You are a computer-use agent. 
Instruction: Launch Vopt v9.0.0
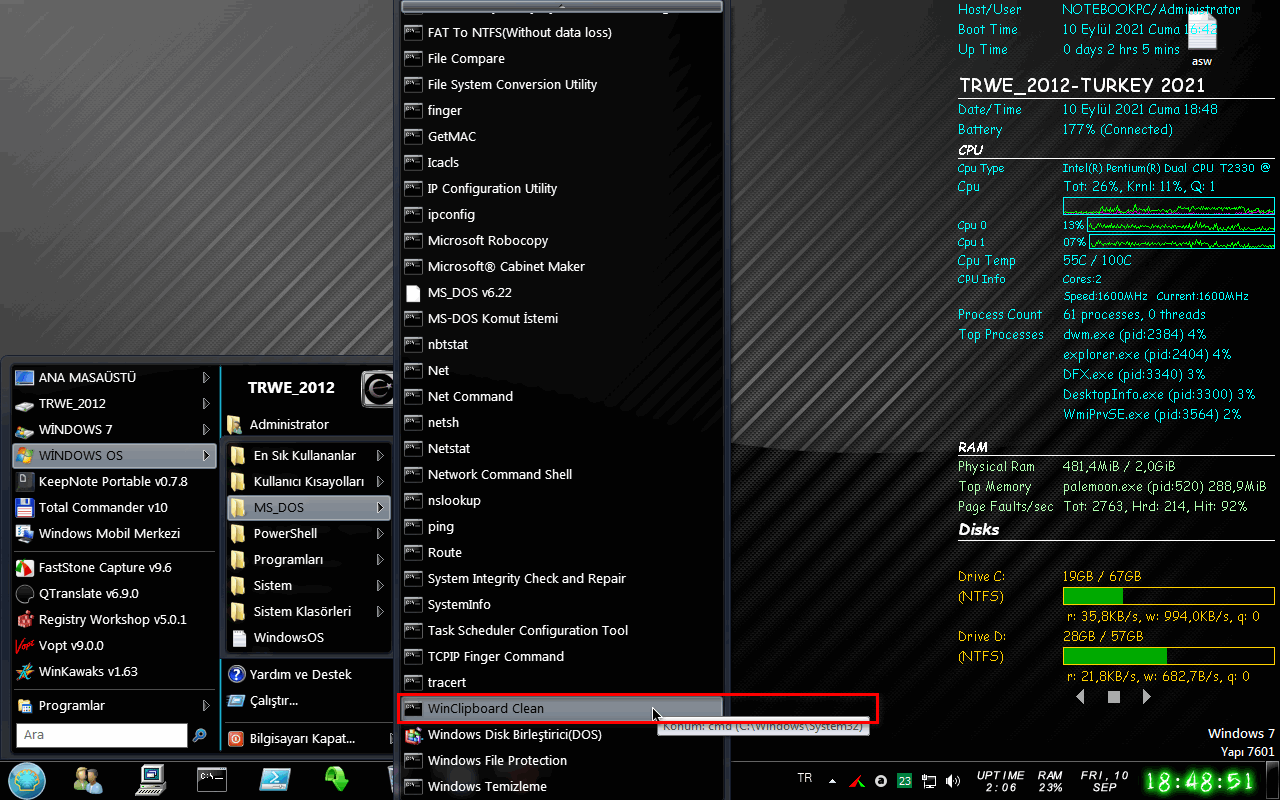114,645
